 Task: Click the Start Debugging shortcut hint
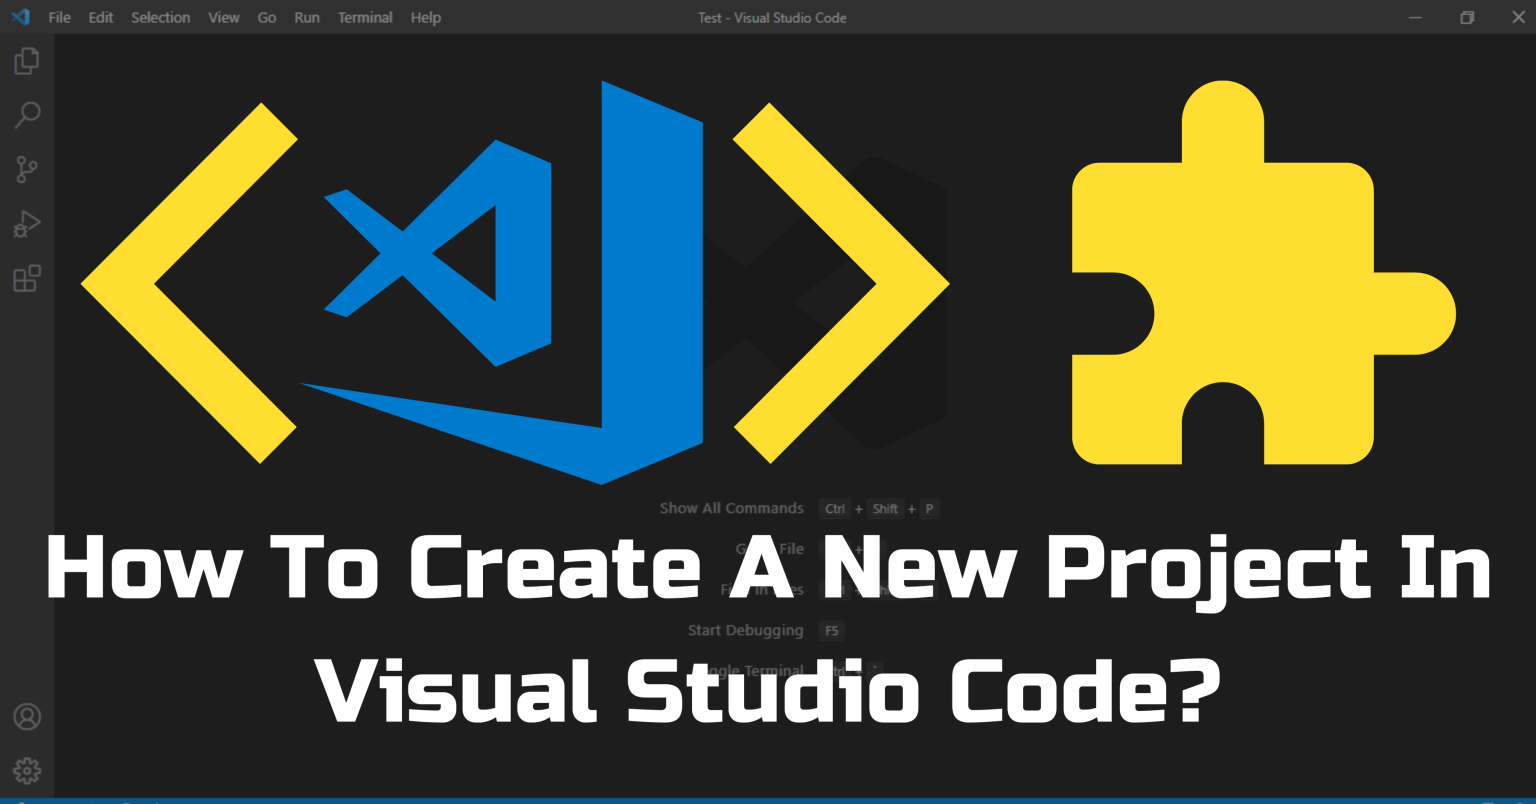(x=744, y=630)
